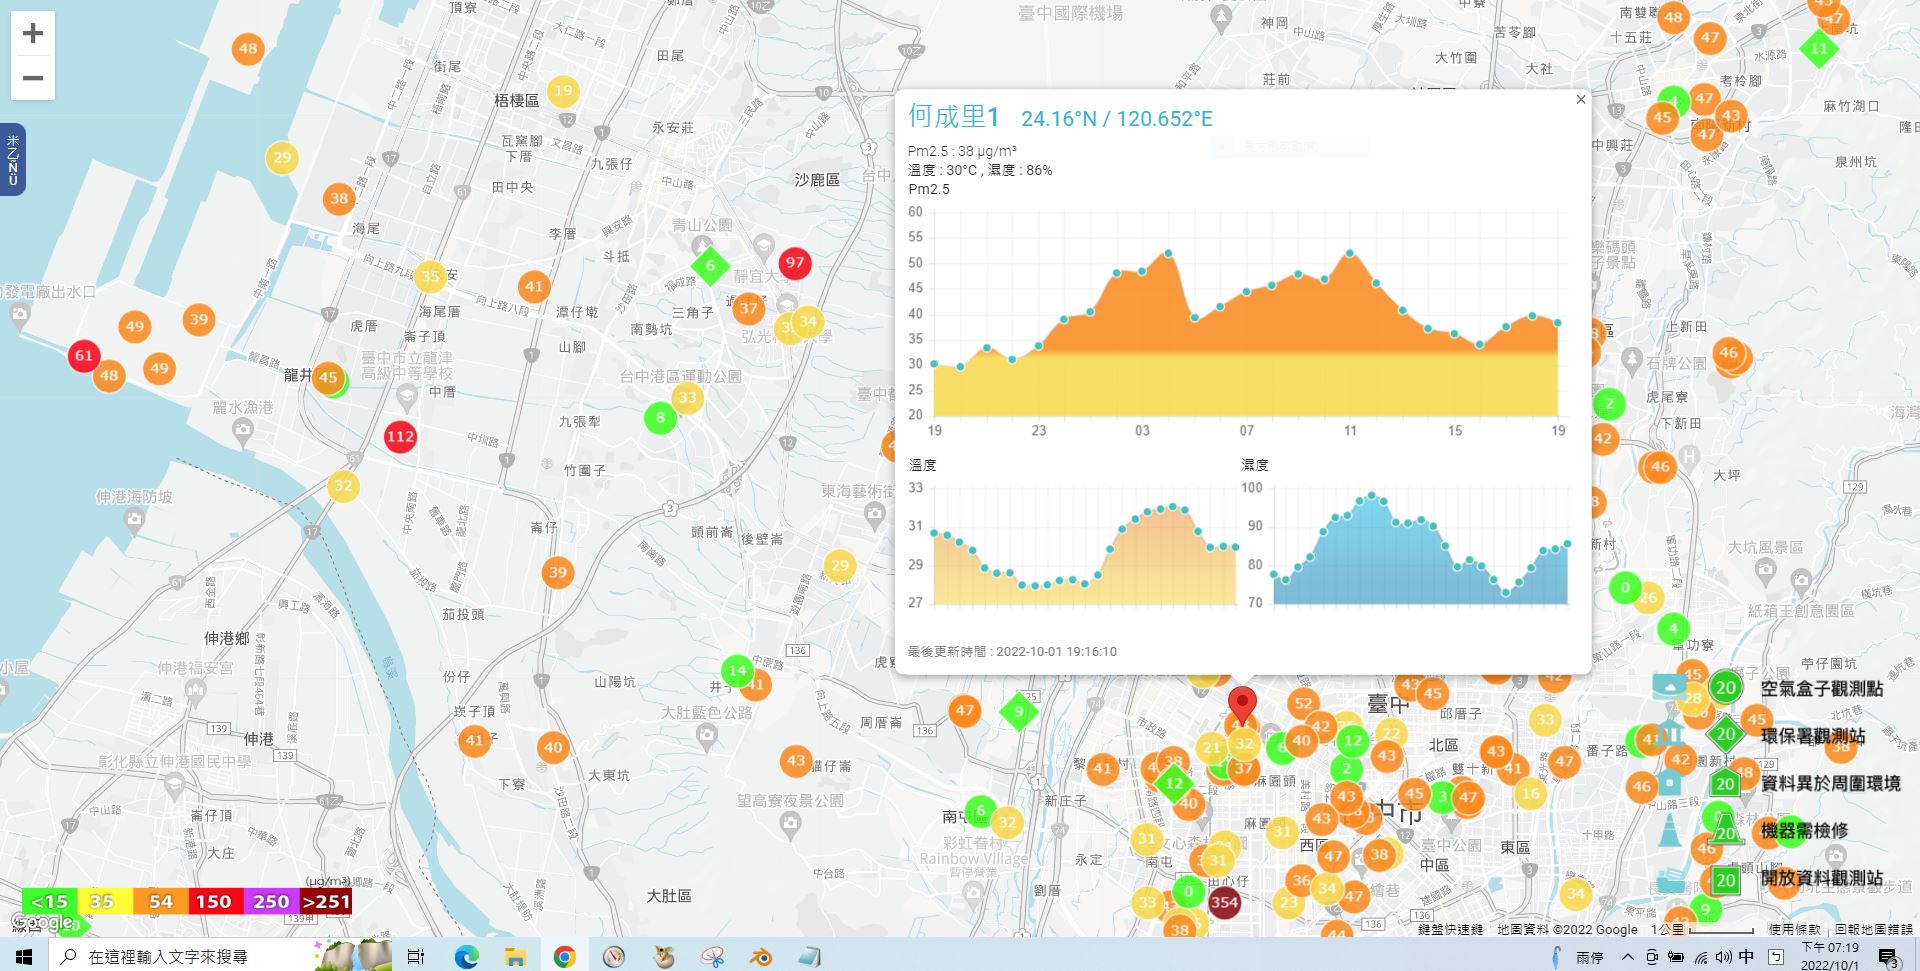Click the 望高寮夜景公園 camera map icon

click(791, 825)
